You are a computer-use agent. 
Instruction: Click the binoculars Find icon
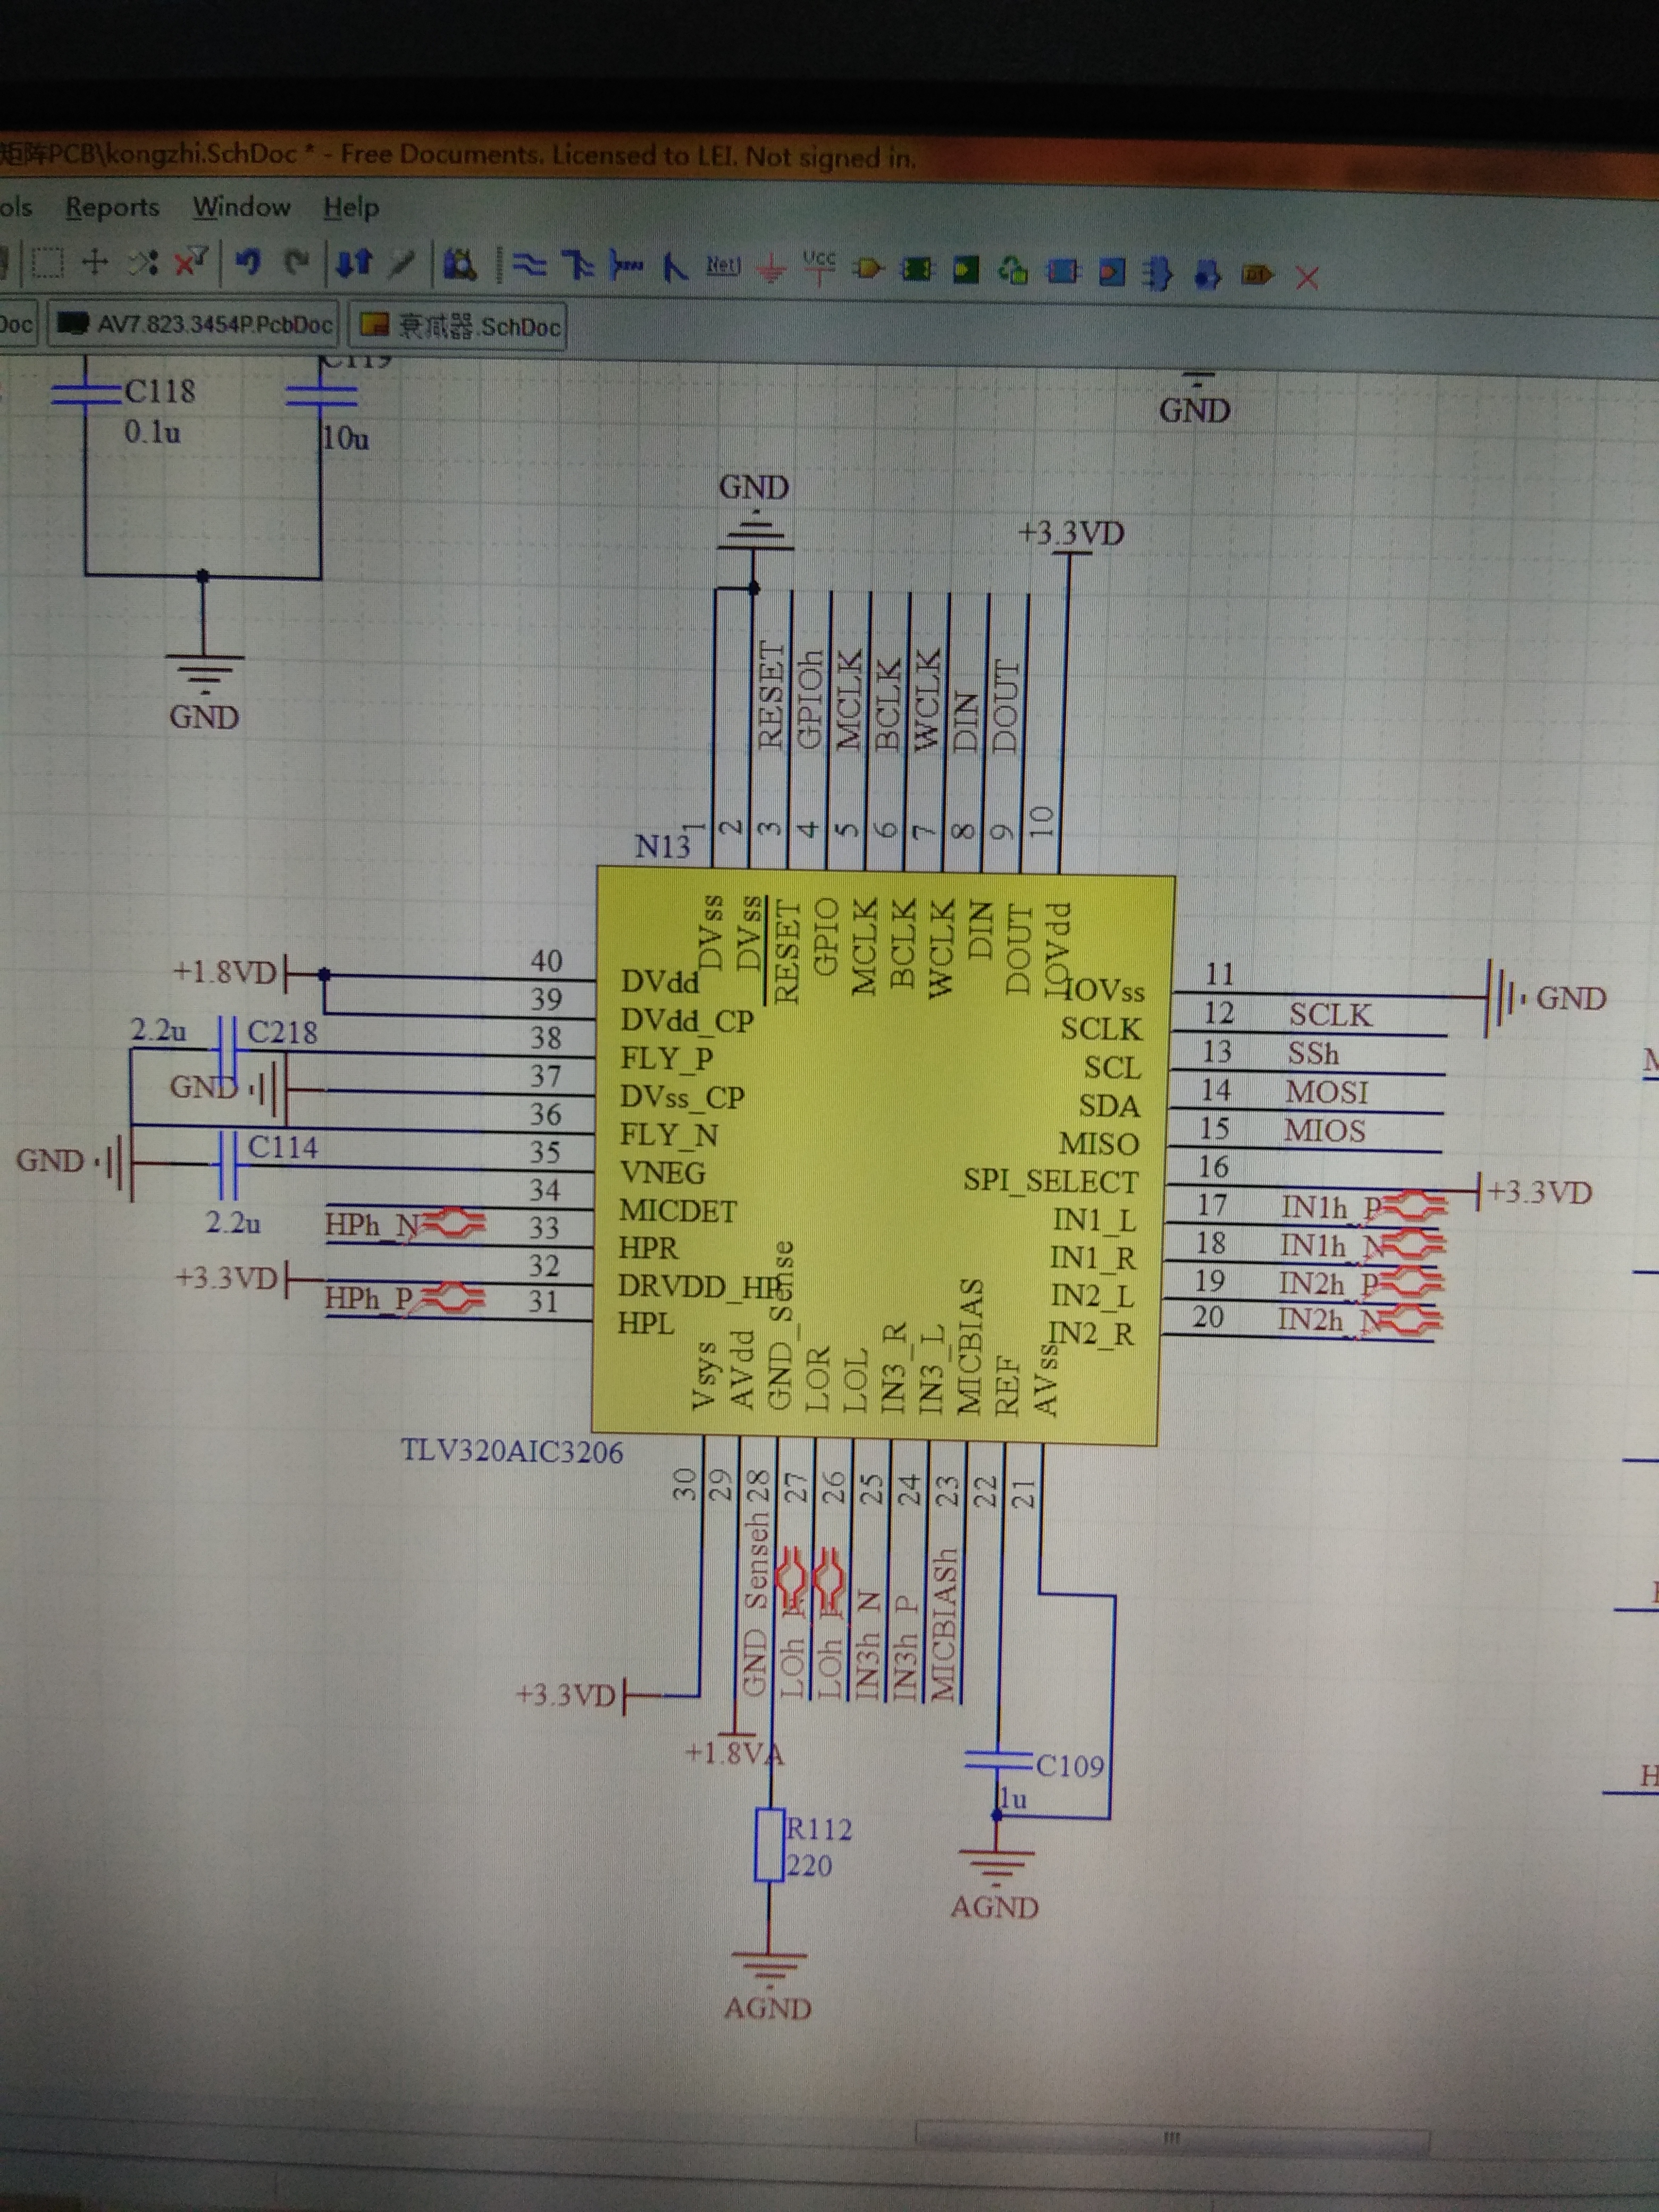point(459,264)
